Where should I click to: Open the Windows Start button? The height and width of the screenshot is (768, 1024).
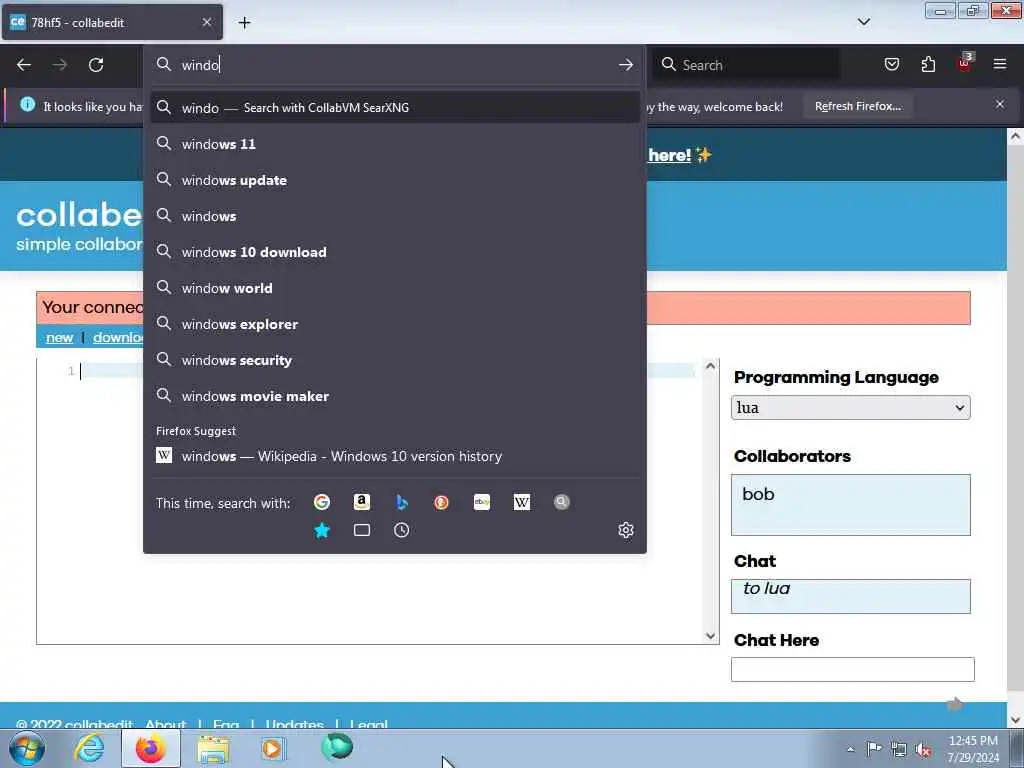point(27,748)
